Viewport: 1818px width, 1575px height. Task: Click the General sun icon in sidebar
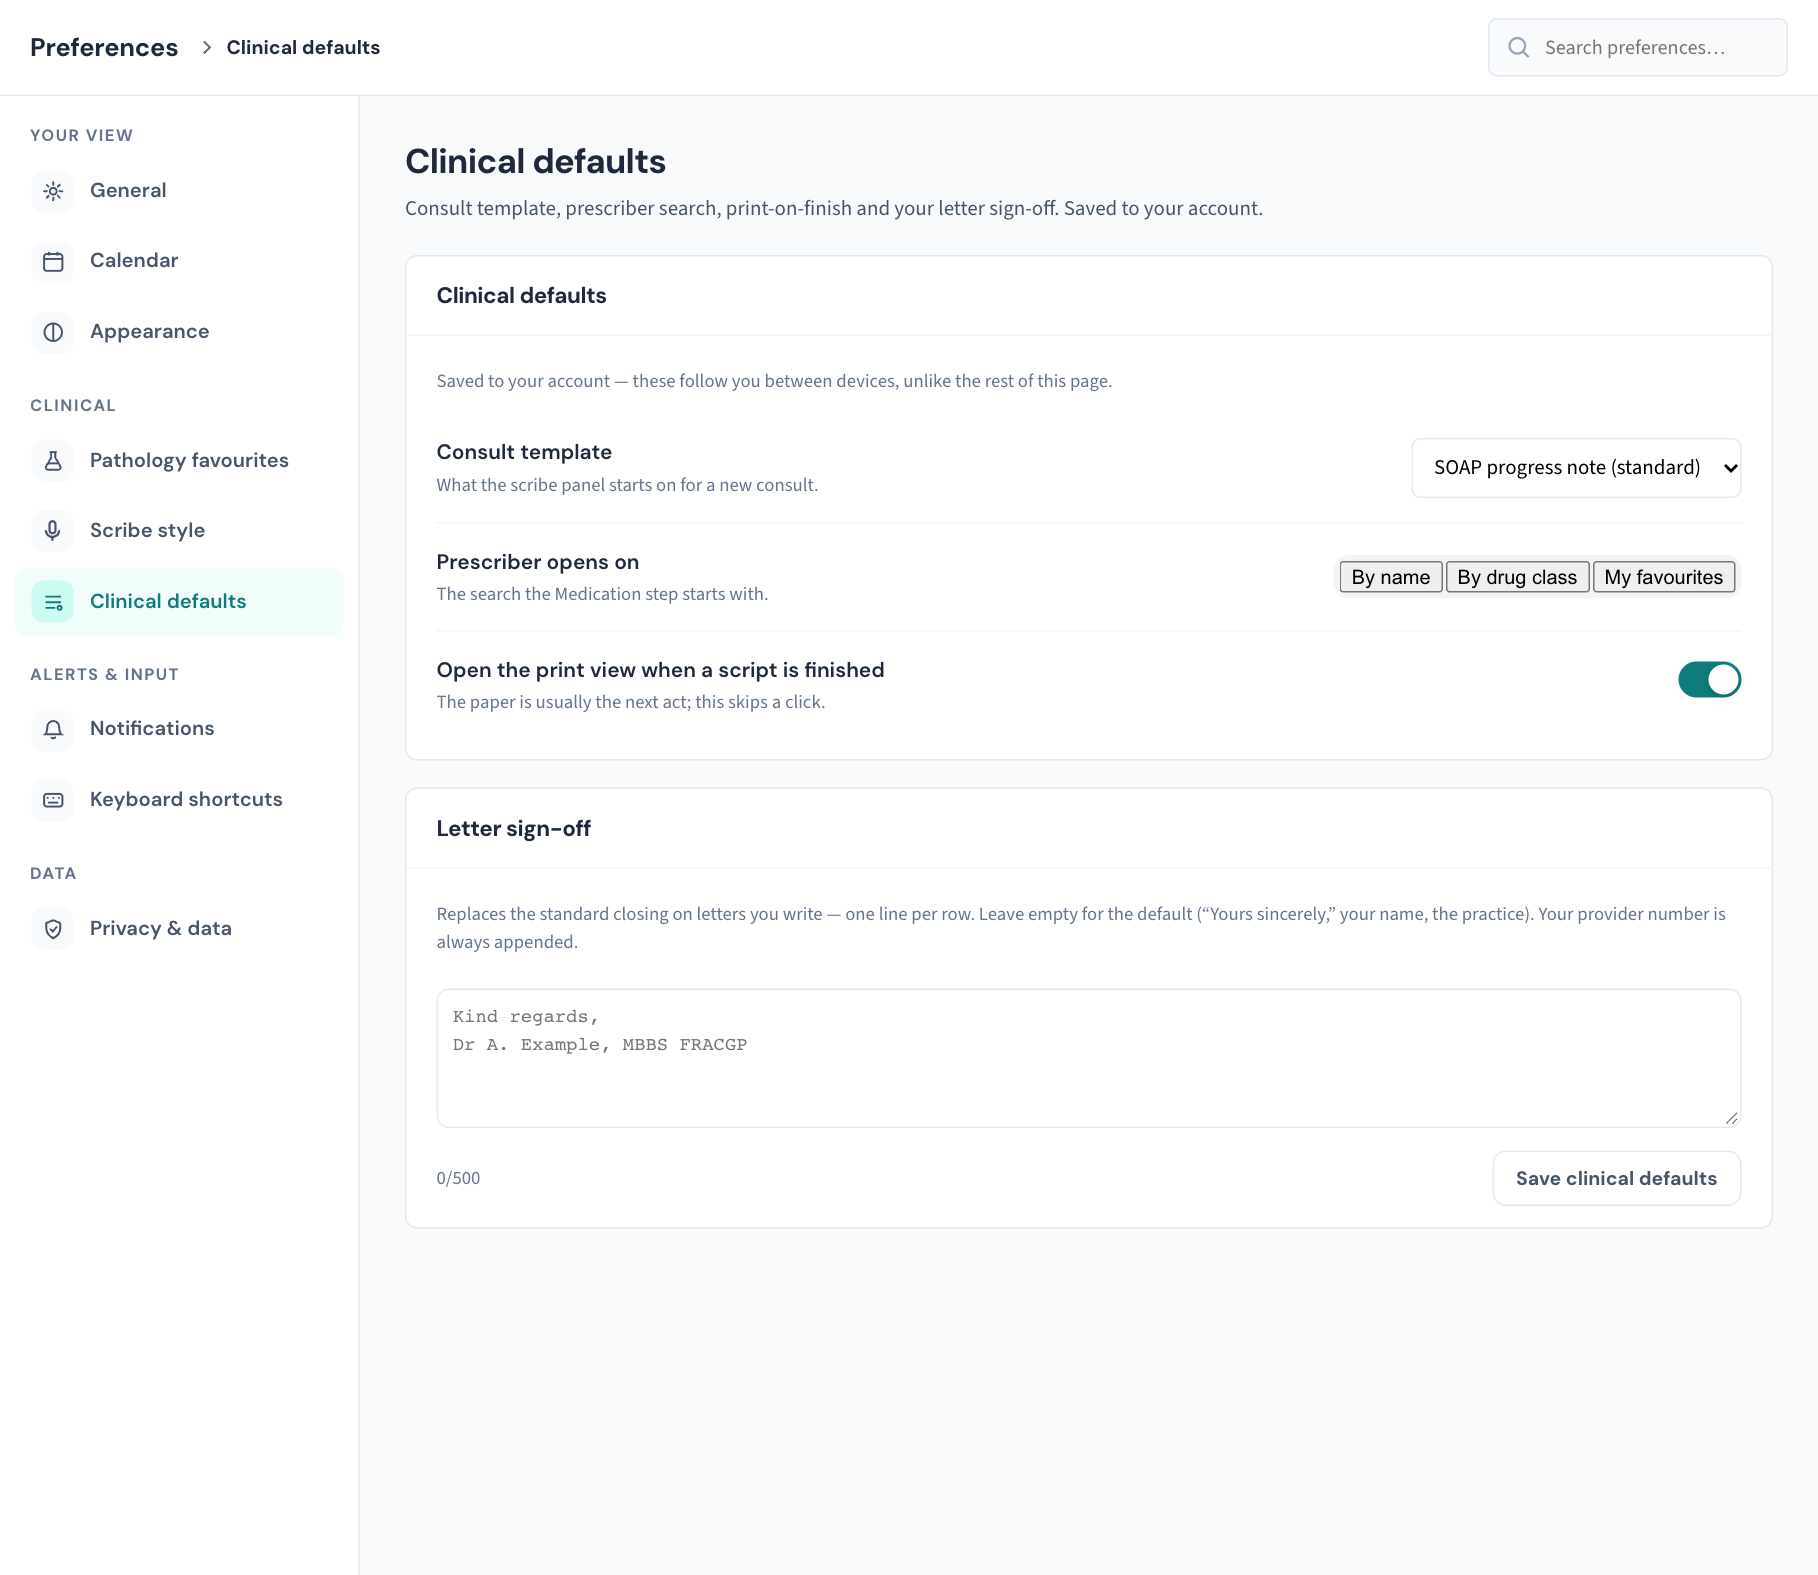point(53,191)
